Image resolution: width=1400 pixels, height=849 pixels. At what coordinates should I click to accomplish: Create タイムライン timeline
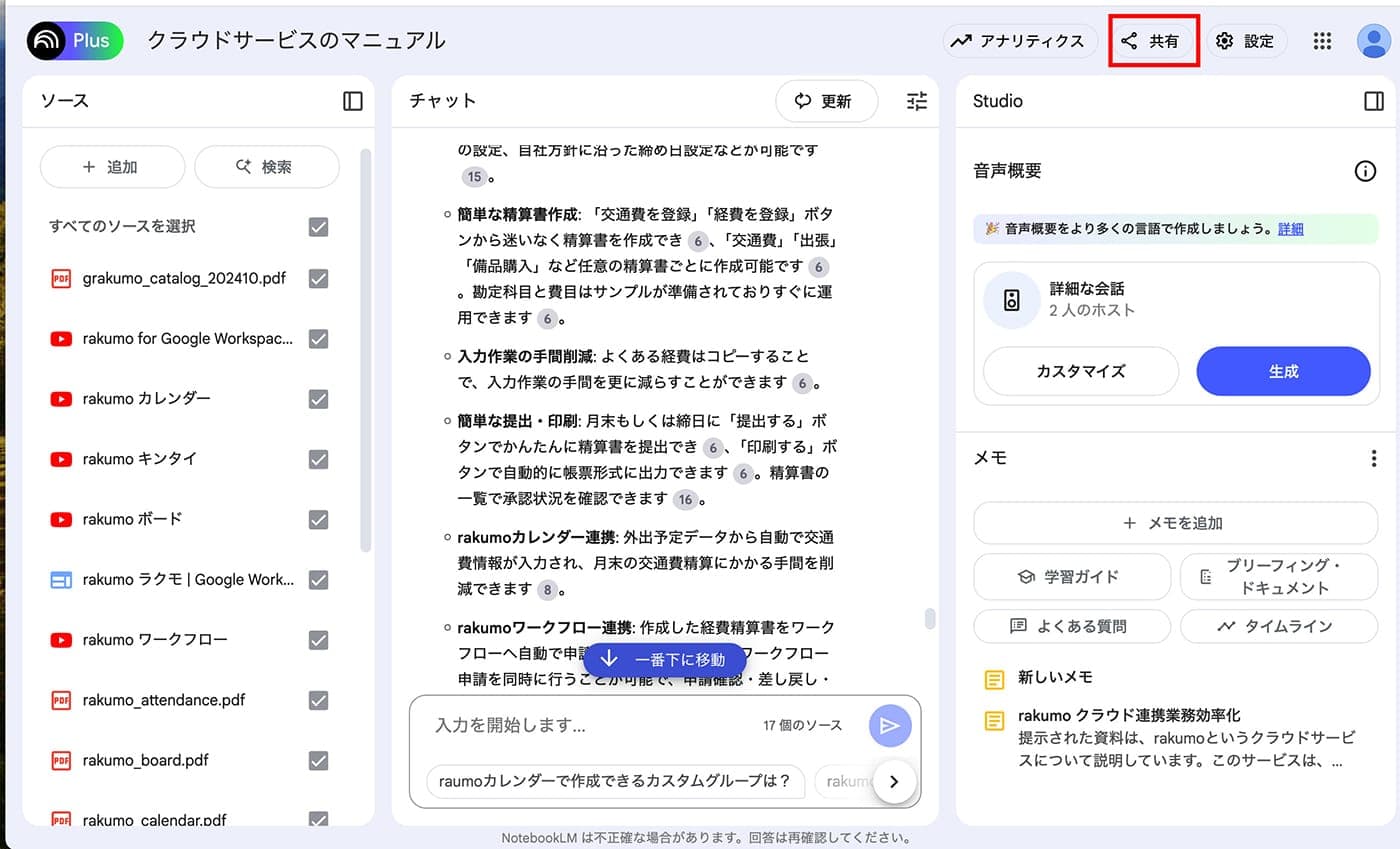pyautogui.click(x=1279, y=626)
